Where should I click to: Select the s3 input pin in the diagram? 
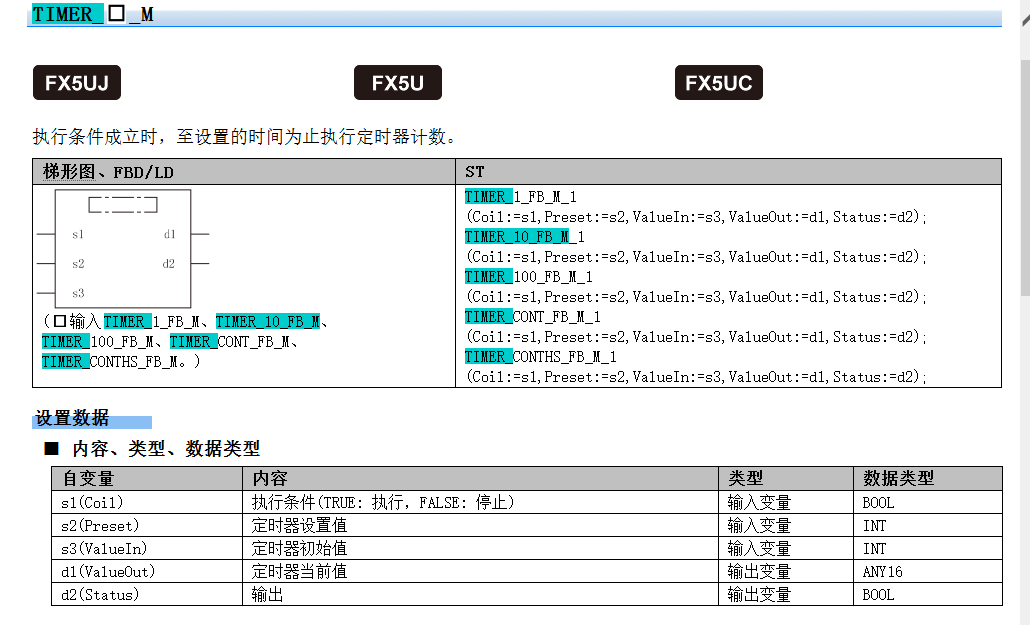click(x=78, y=293)
